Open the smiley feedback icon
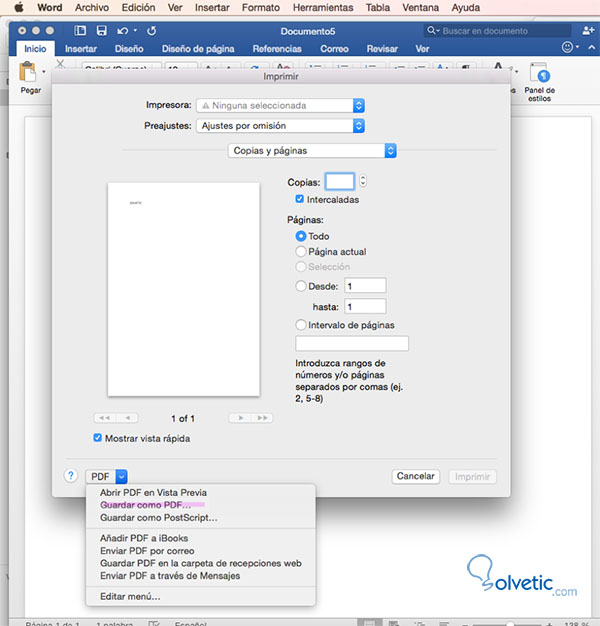 [567, 47]
